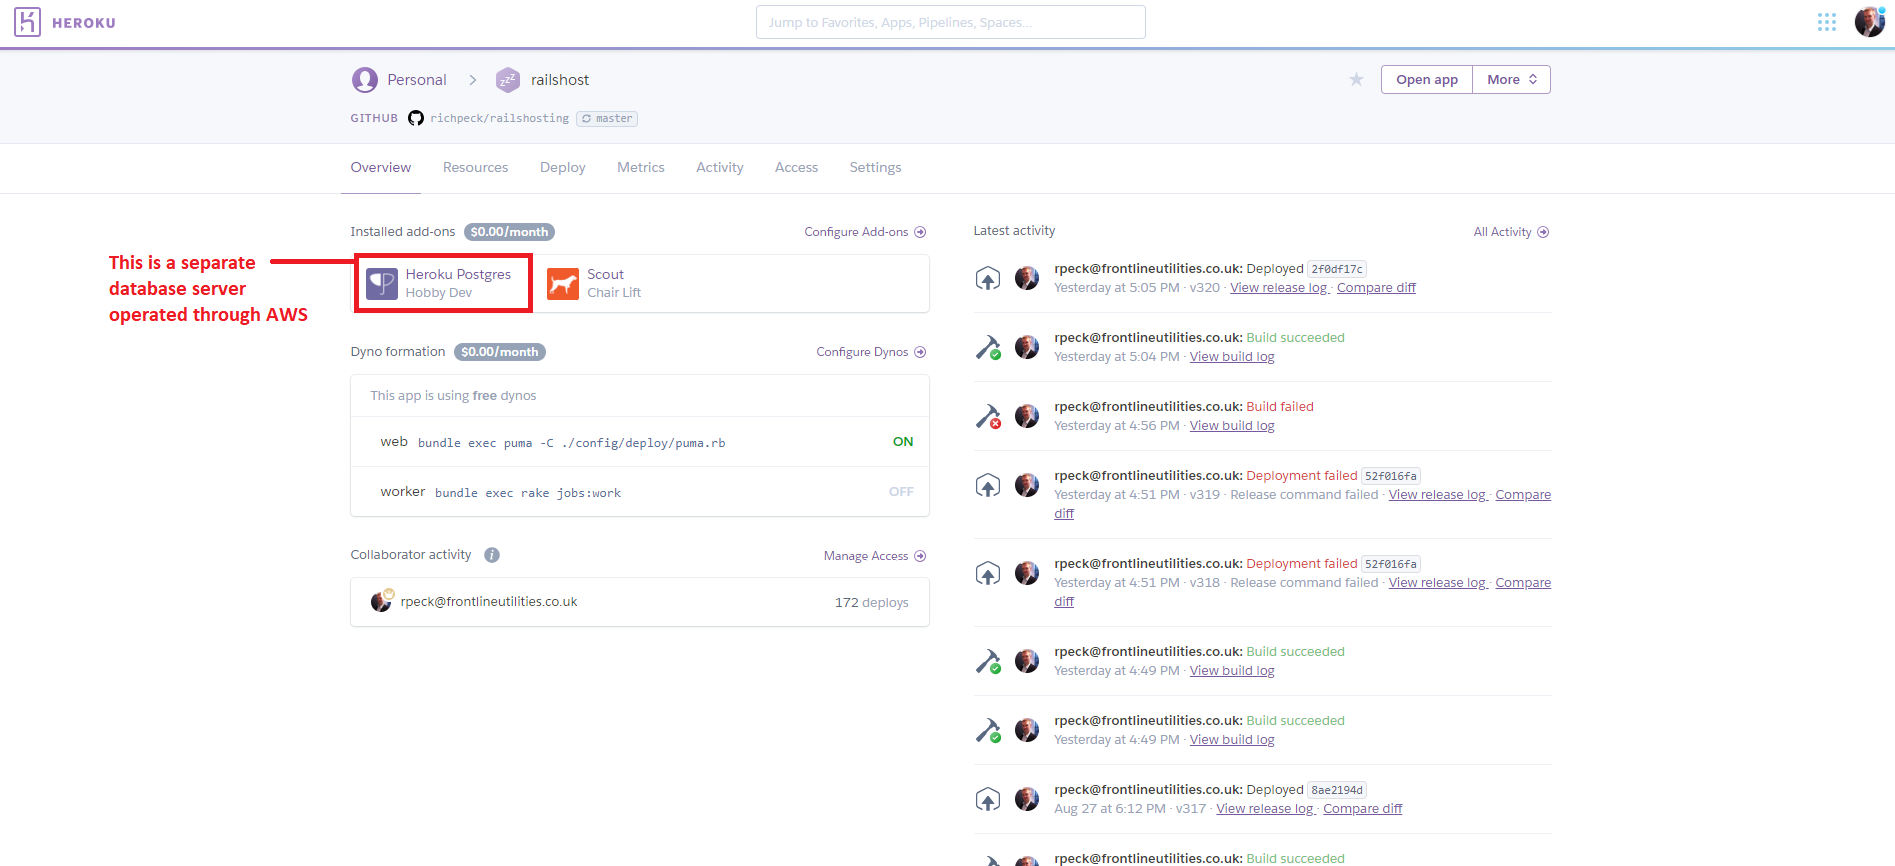The height and width of the screenshot is (866, 1895).
Task: View build log for 5:04 PM build
Action: (x=1232, y=357)
